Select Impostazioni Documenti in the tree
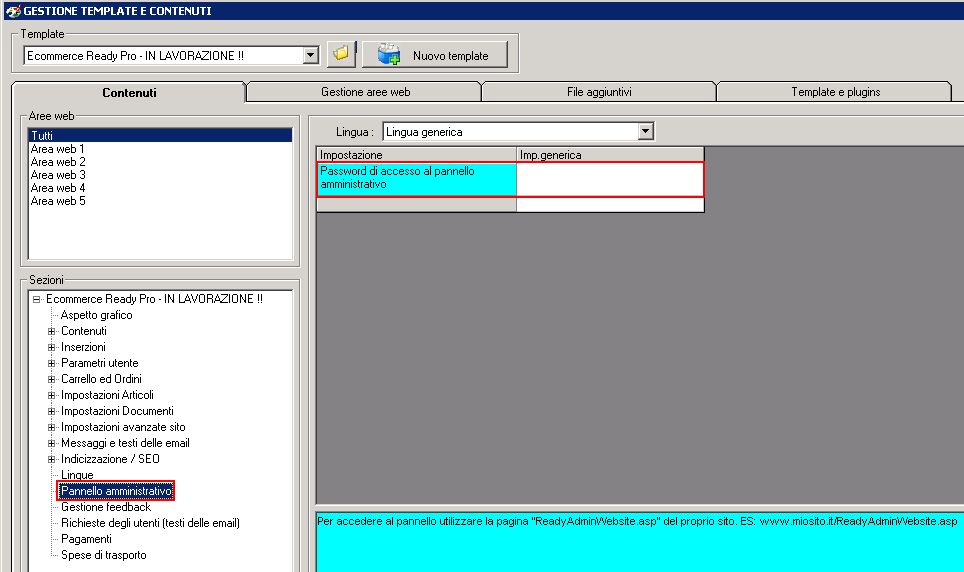This screenshot has width=964, height=572. tap(117, 411)
